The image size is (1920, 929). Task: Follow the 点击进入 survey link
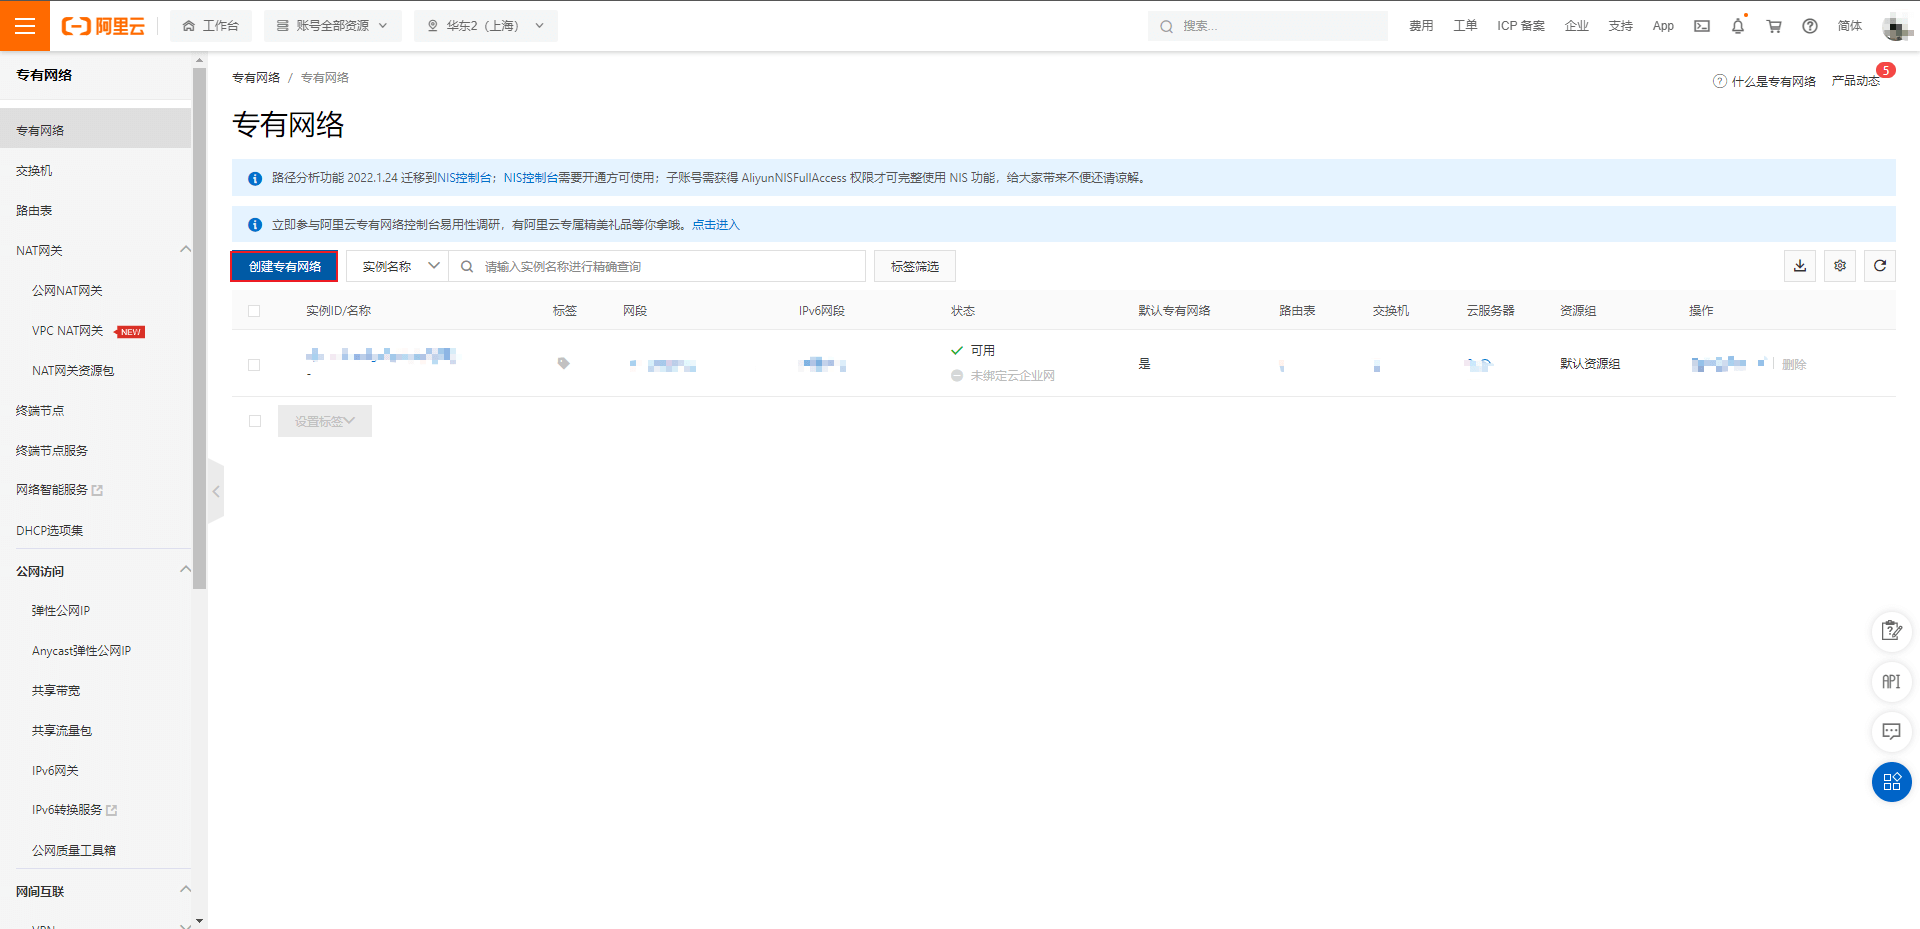pos(716,225)
